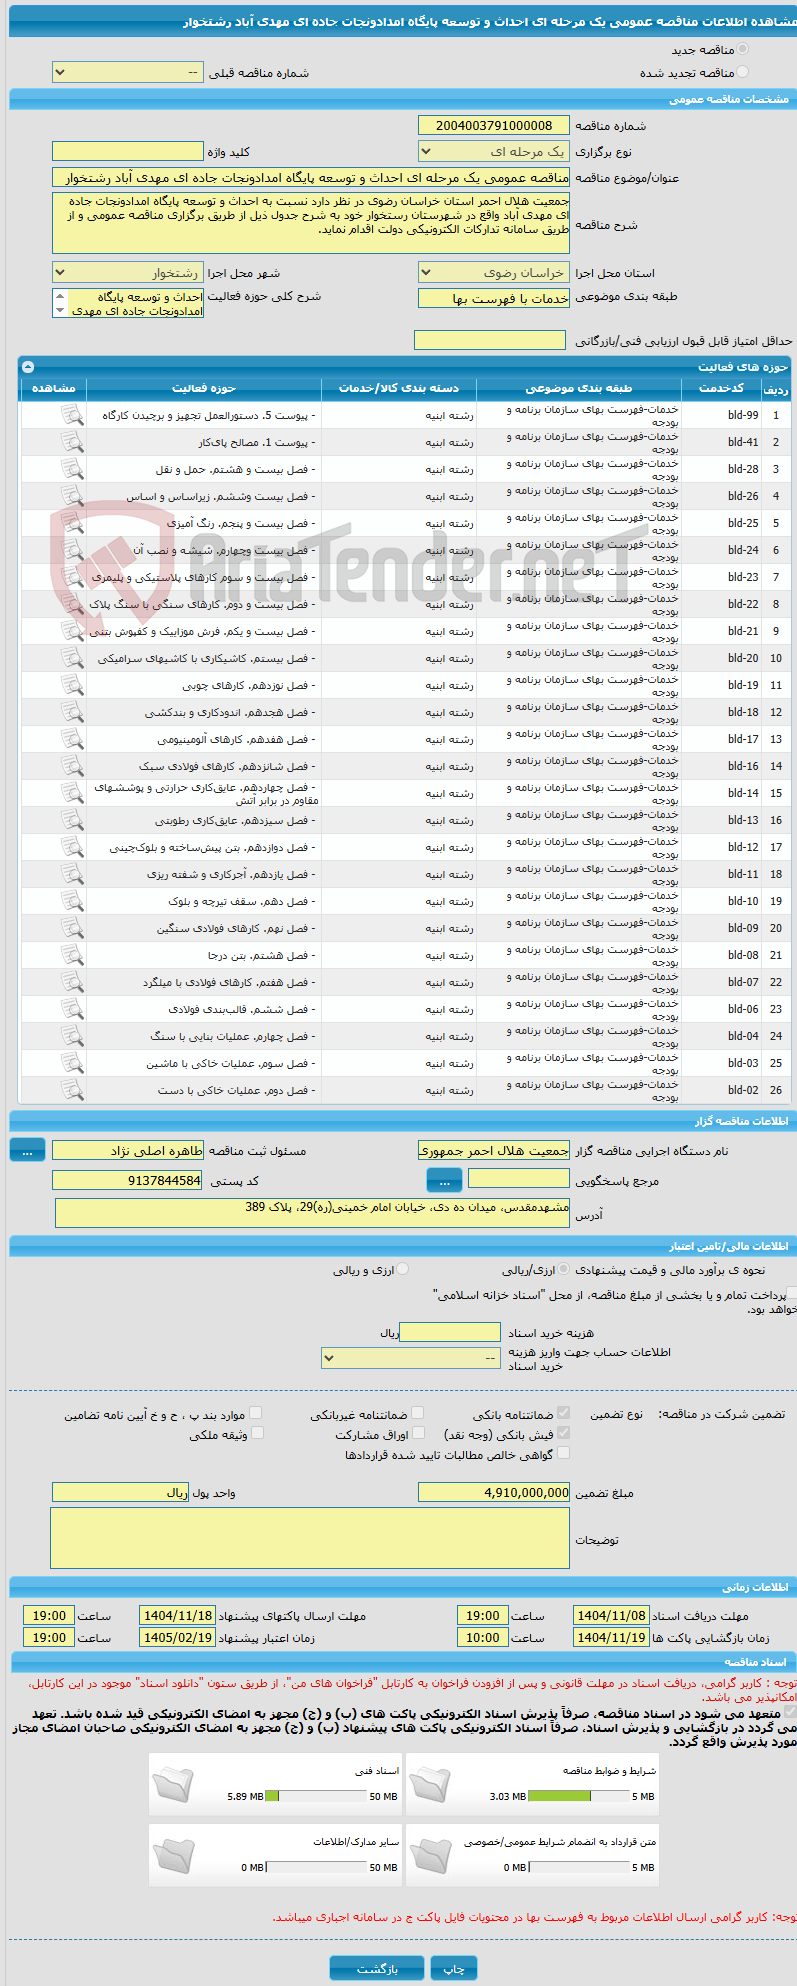This screenshot has height=1986, width=797.
Task: Click the هزینه خرید اسناد field
Action: [x=449, y=1332]
